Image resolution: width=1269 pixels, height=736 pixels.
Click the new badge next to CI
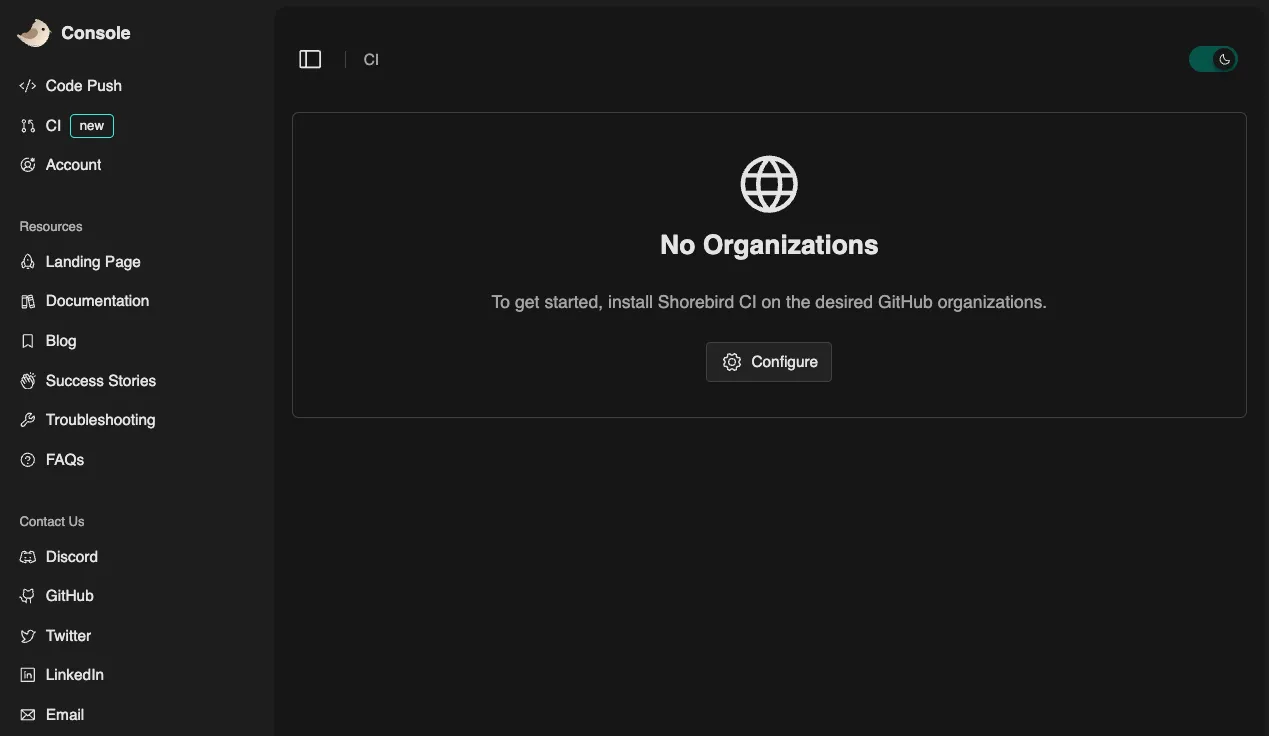(91, 125)
